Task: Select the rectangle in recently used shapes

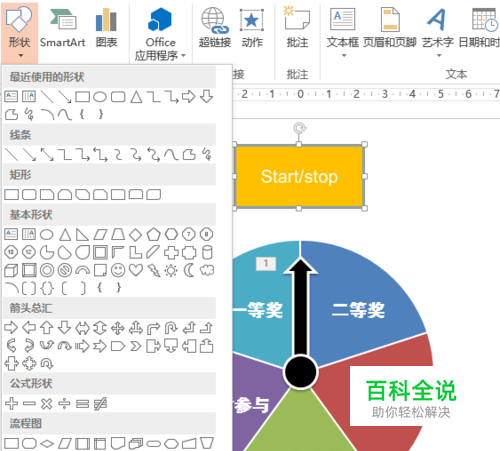Action: 82,97
